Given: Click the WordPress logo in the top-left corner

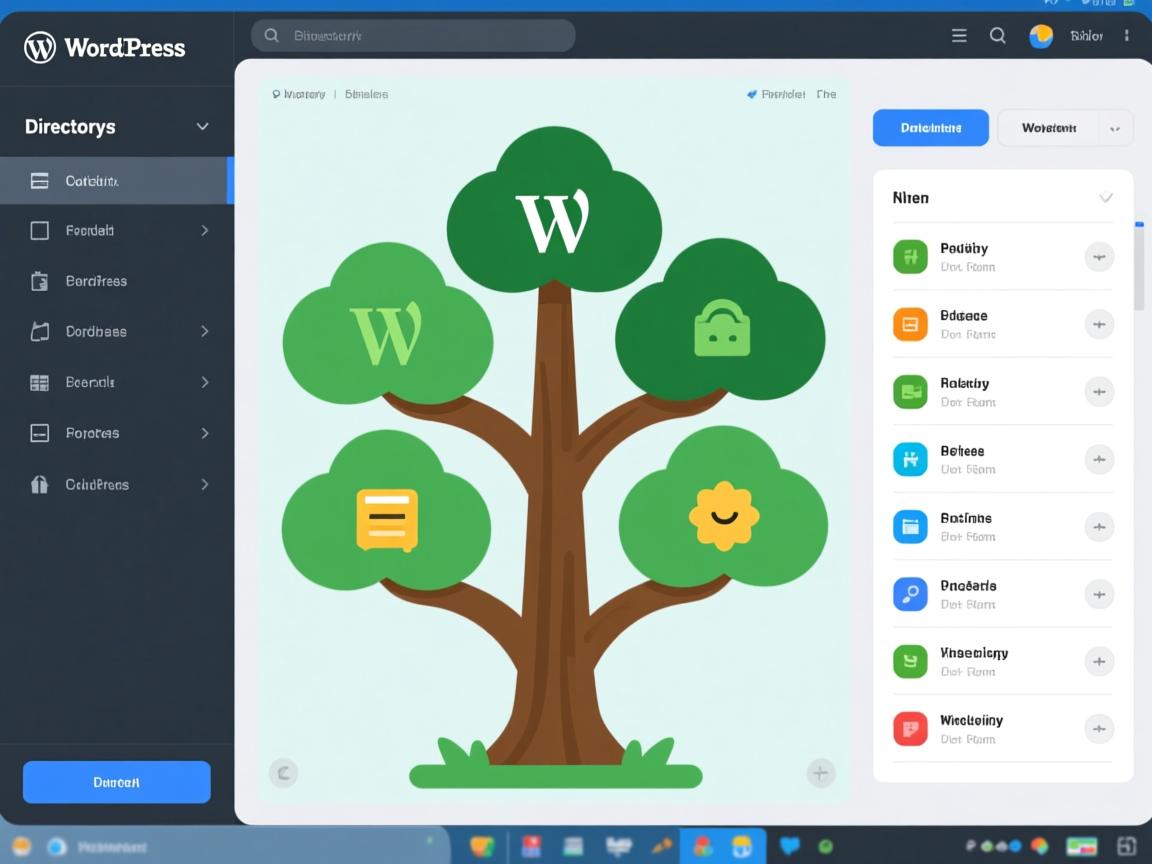Looking at the screenshot, I should [x=40, y=47].
